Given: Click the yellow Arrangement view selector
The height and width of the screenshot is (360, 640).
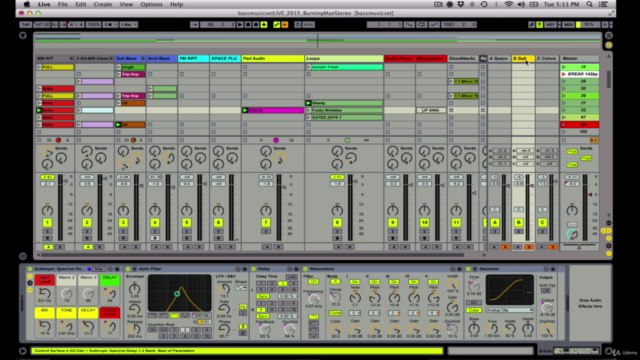Looking at the screenshot, I should click(x=609, y=45).
